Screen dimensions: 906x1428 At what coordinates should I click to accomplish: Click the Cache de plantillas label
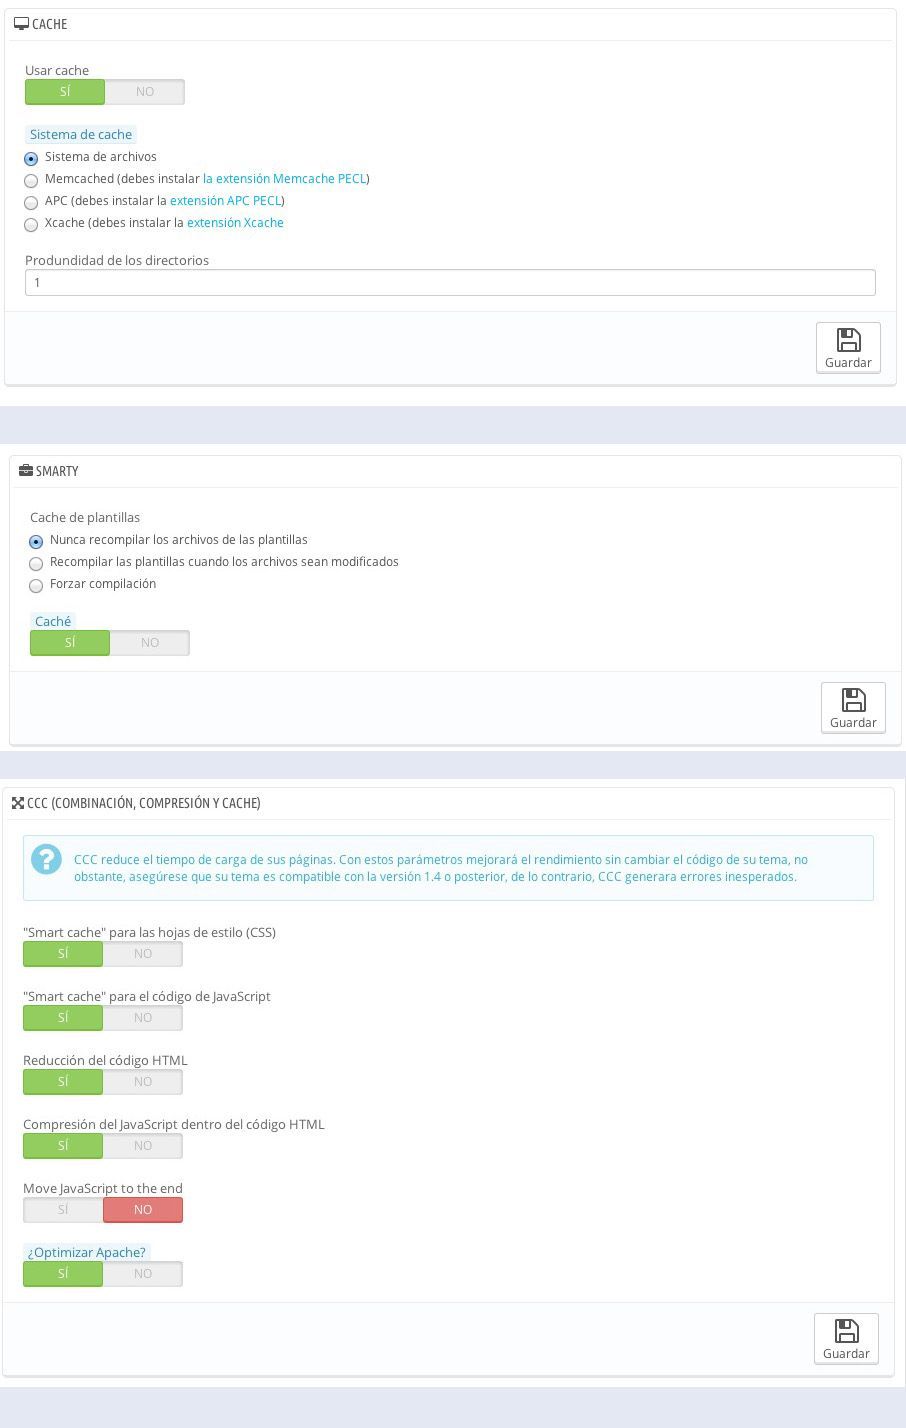[x=85, y=518]
